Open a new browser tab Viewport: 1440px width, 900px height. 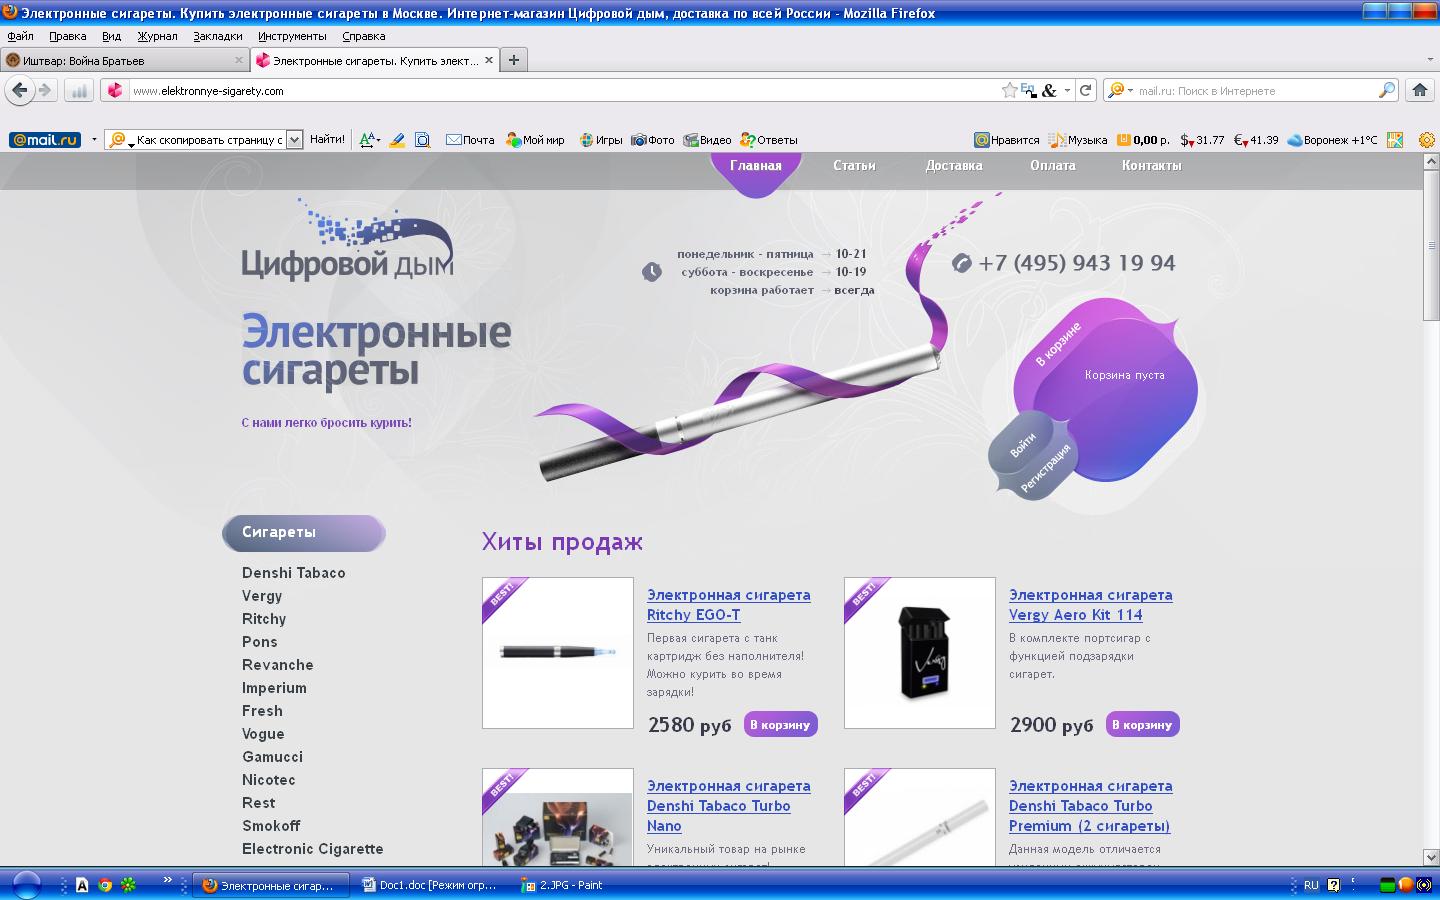point(513,60)
